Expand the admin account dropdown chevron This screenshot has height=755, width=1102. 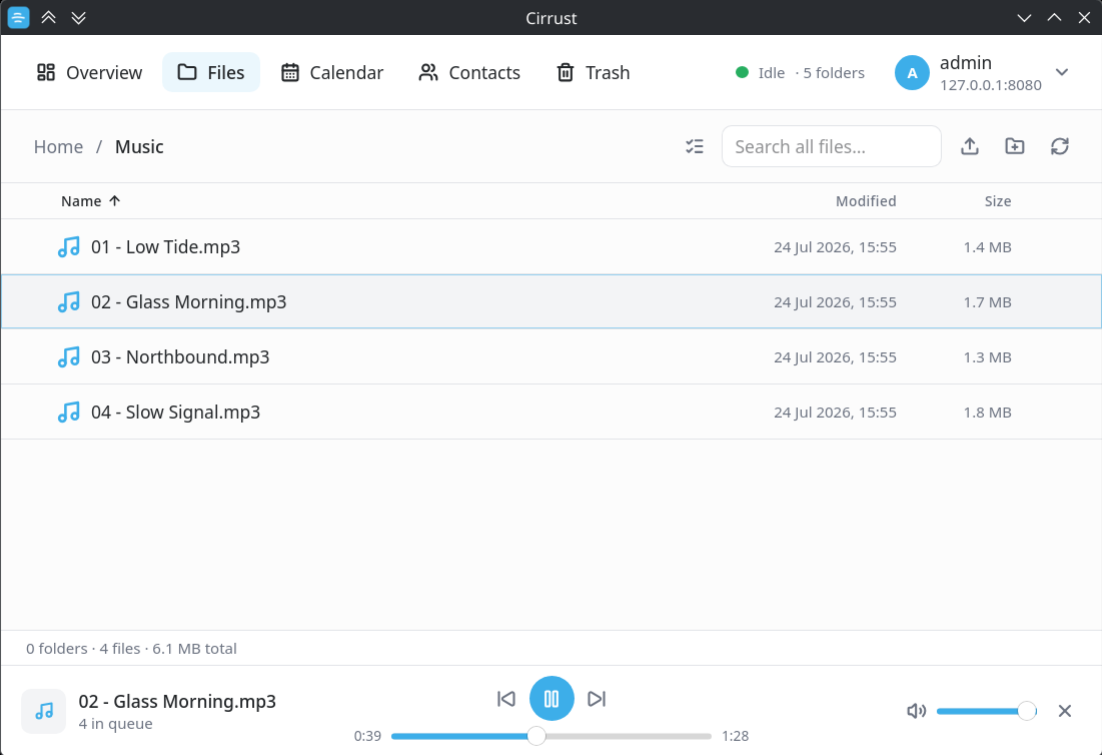coord(1062,72)
